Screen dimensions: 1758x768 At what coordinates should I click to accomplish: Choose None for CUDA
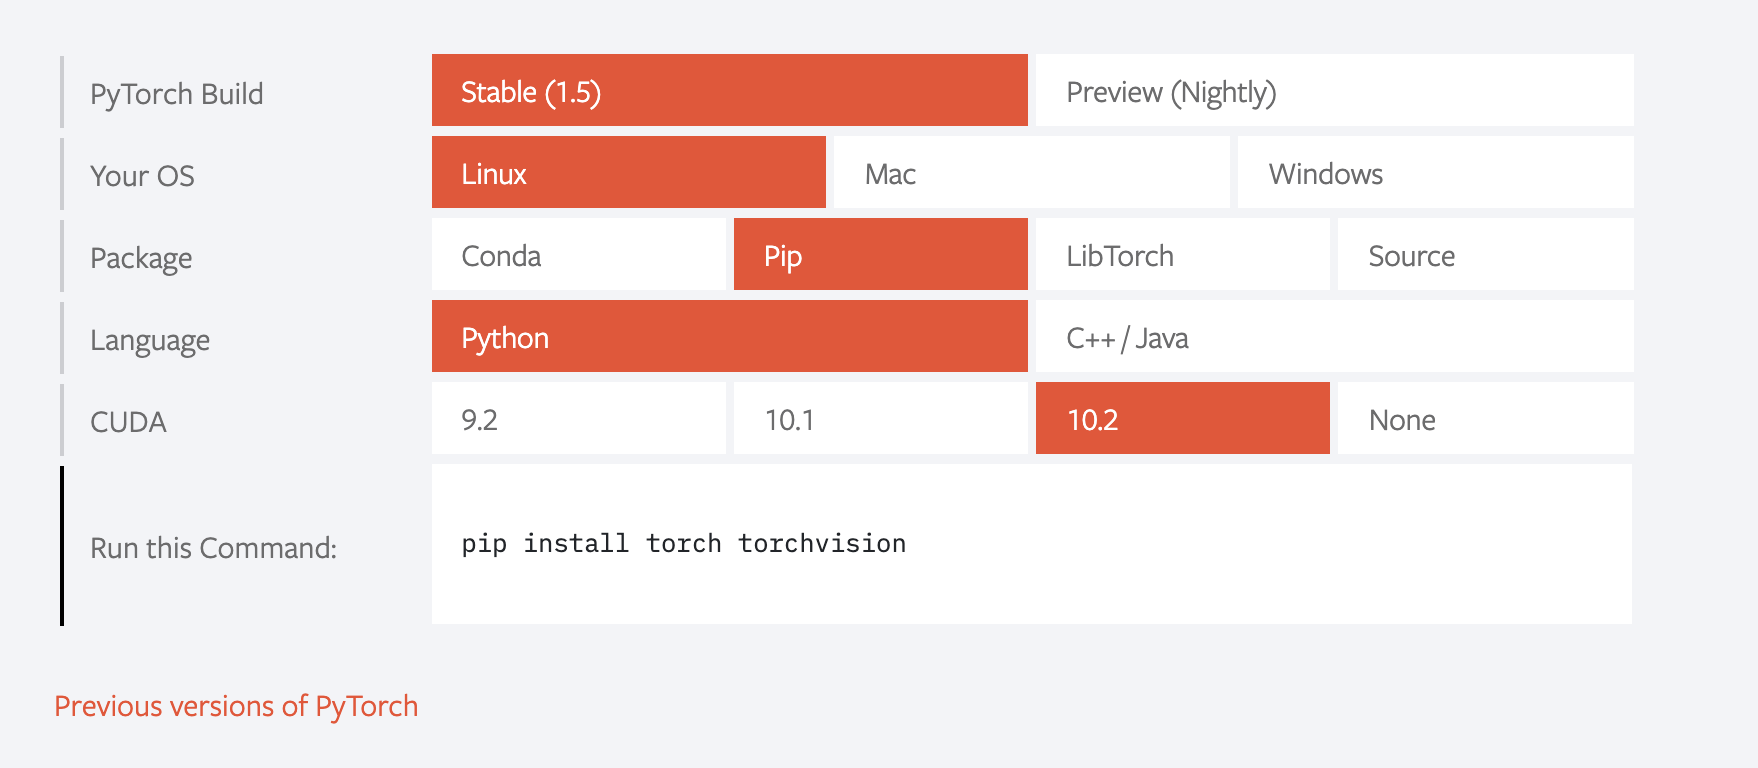[1485, 418]
